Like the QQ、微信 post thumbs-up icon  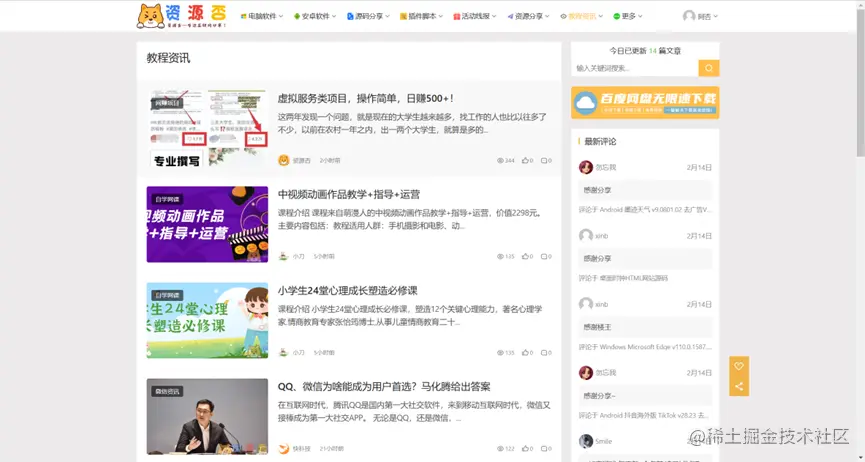tap(525, 449)
